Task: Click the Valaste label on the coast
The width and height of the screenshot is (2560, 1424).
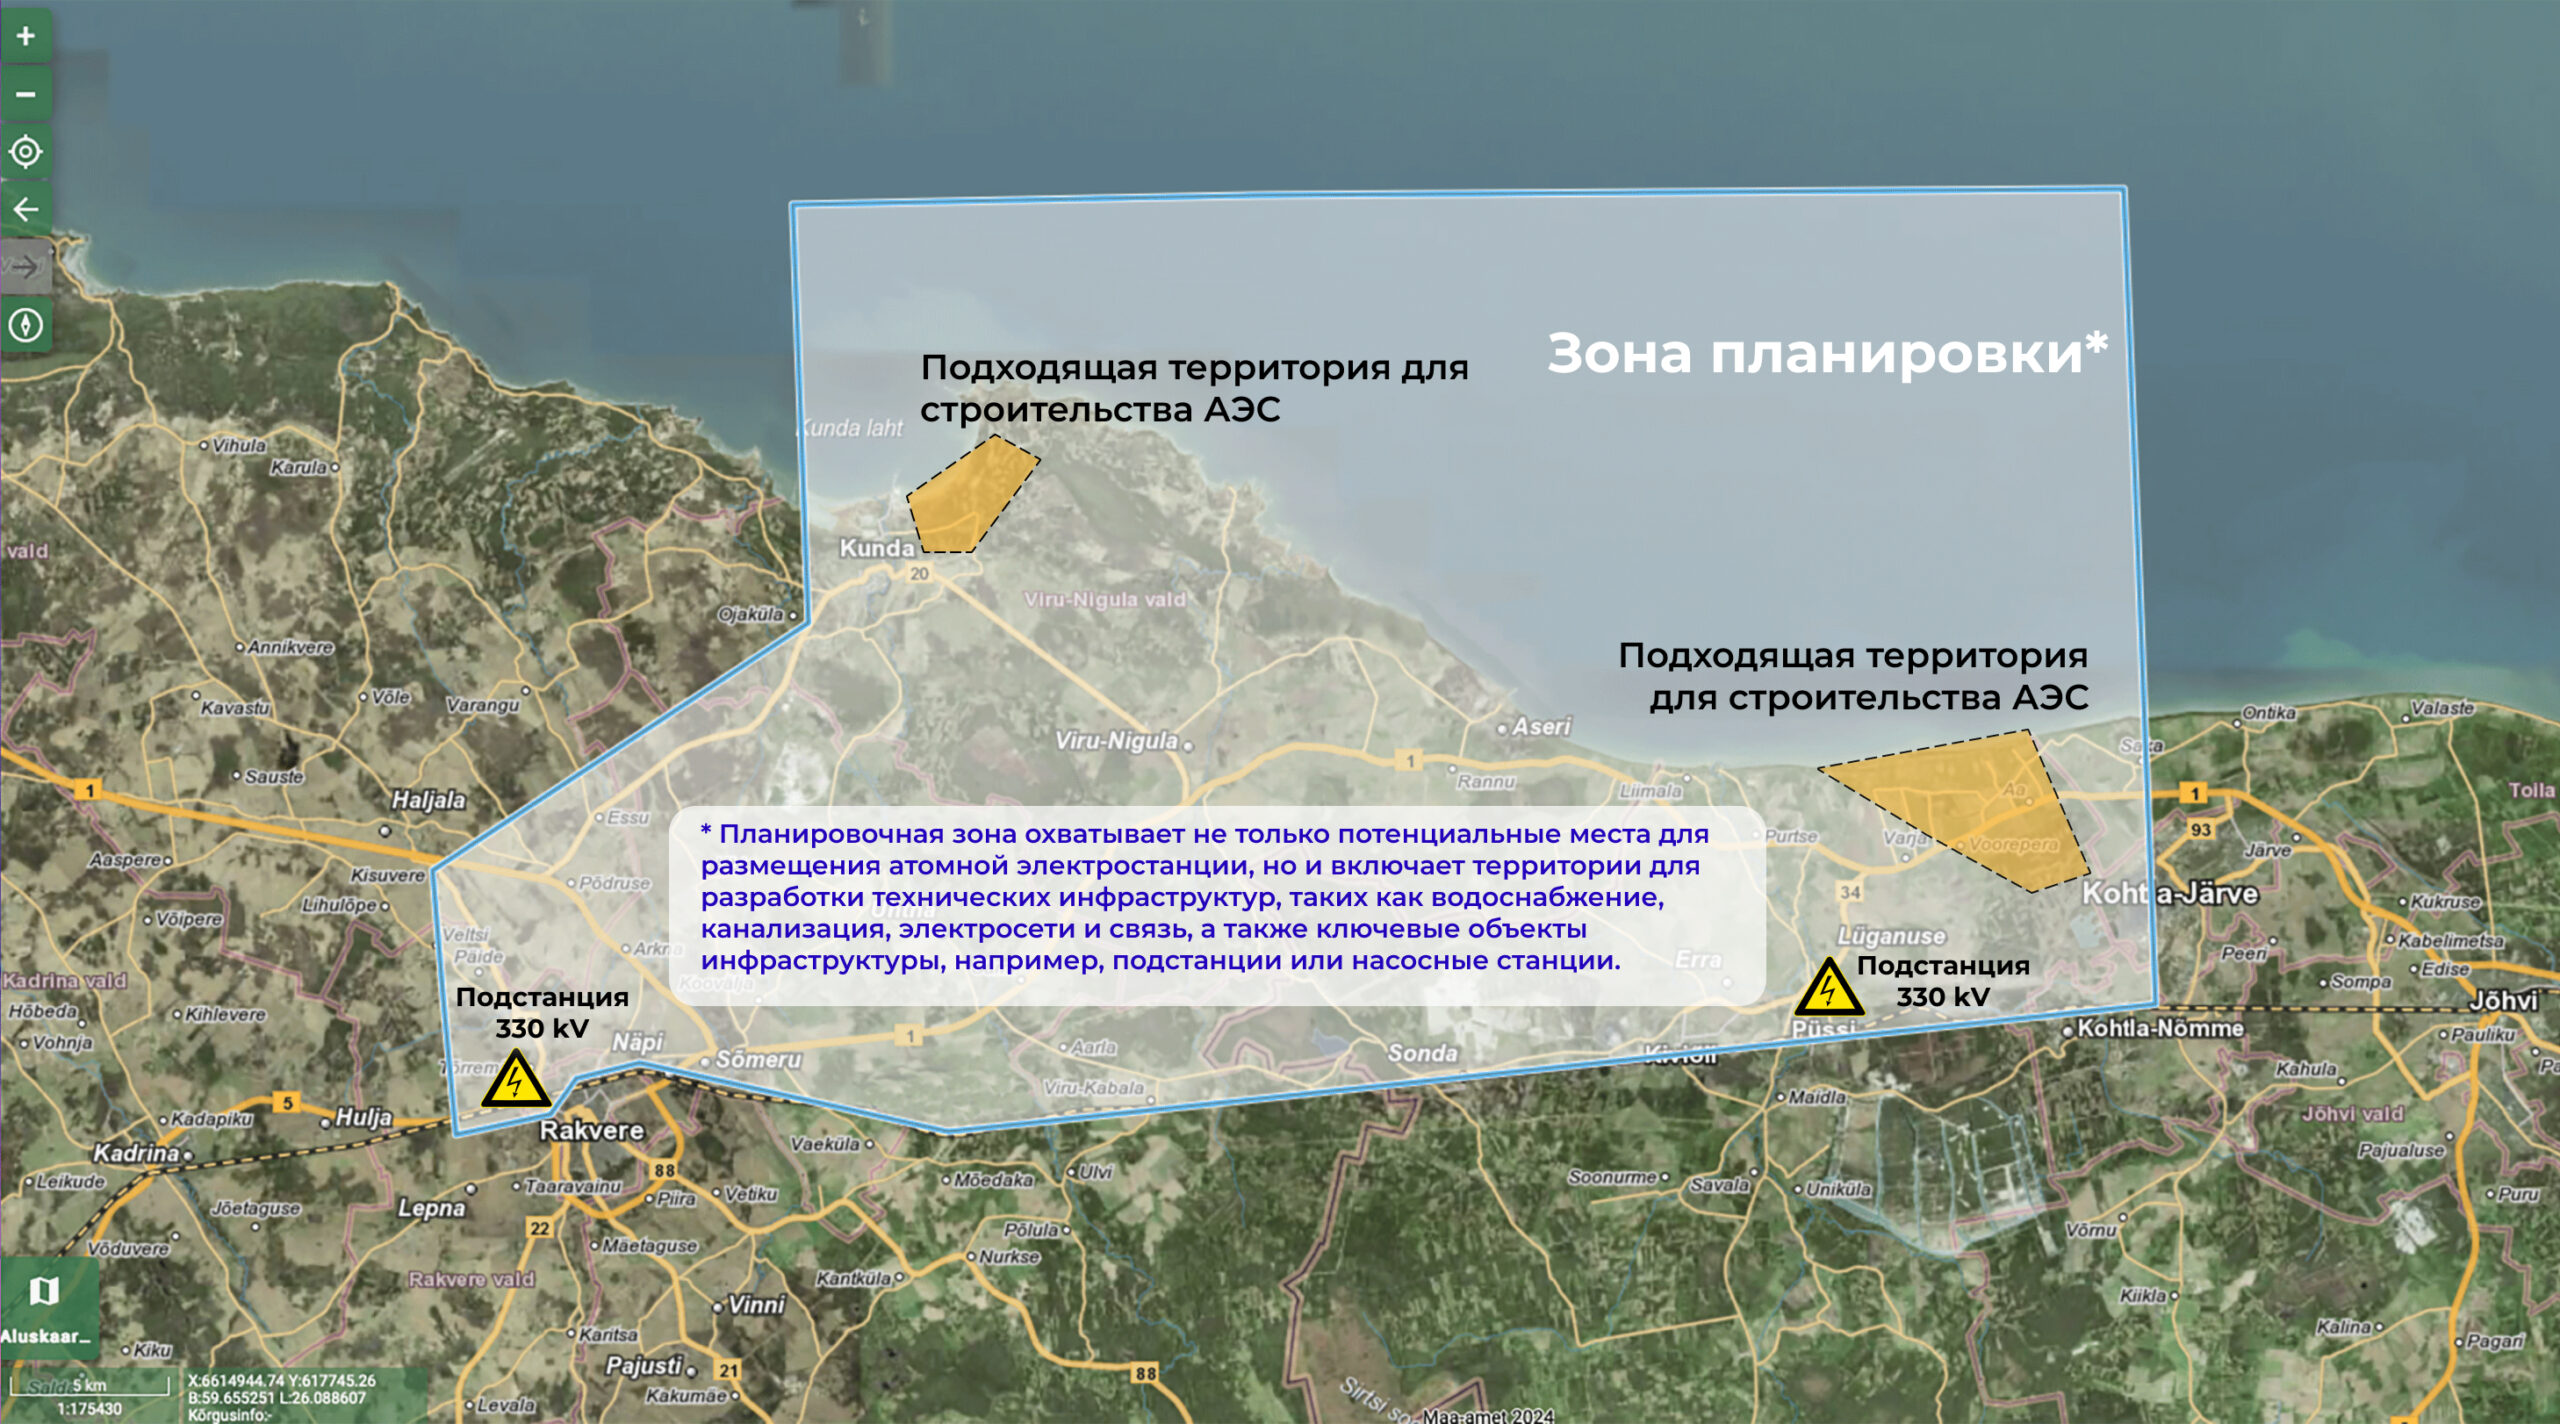Action: [2442, 708]
